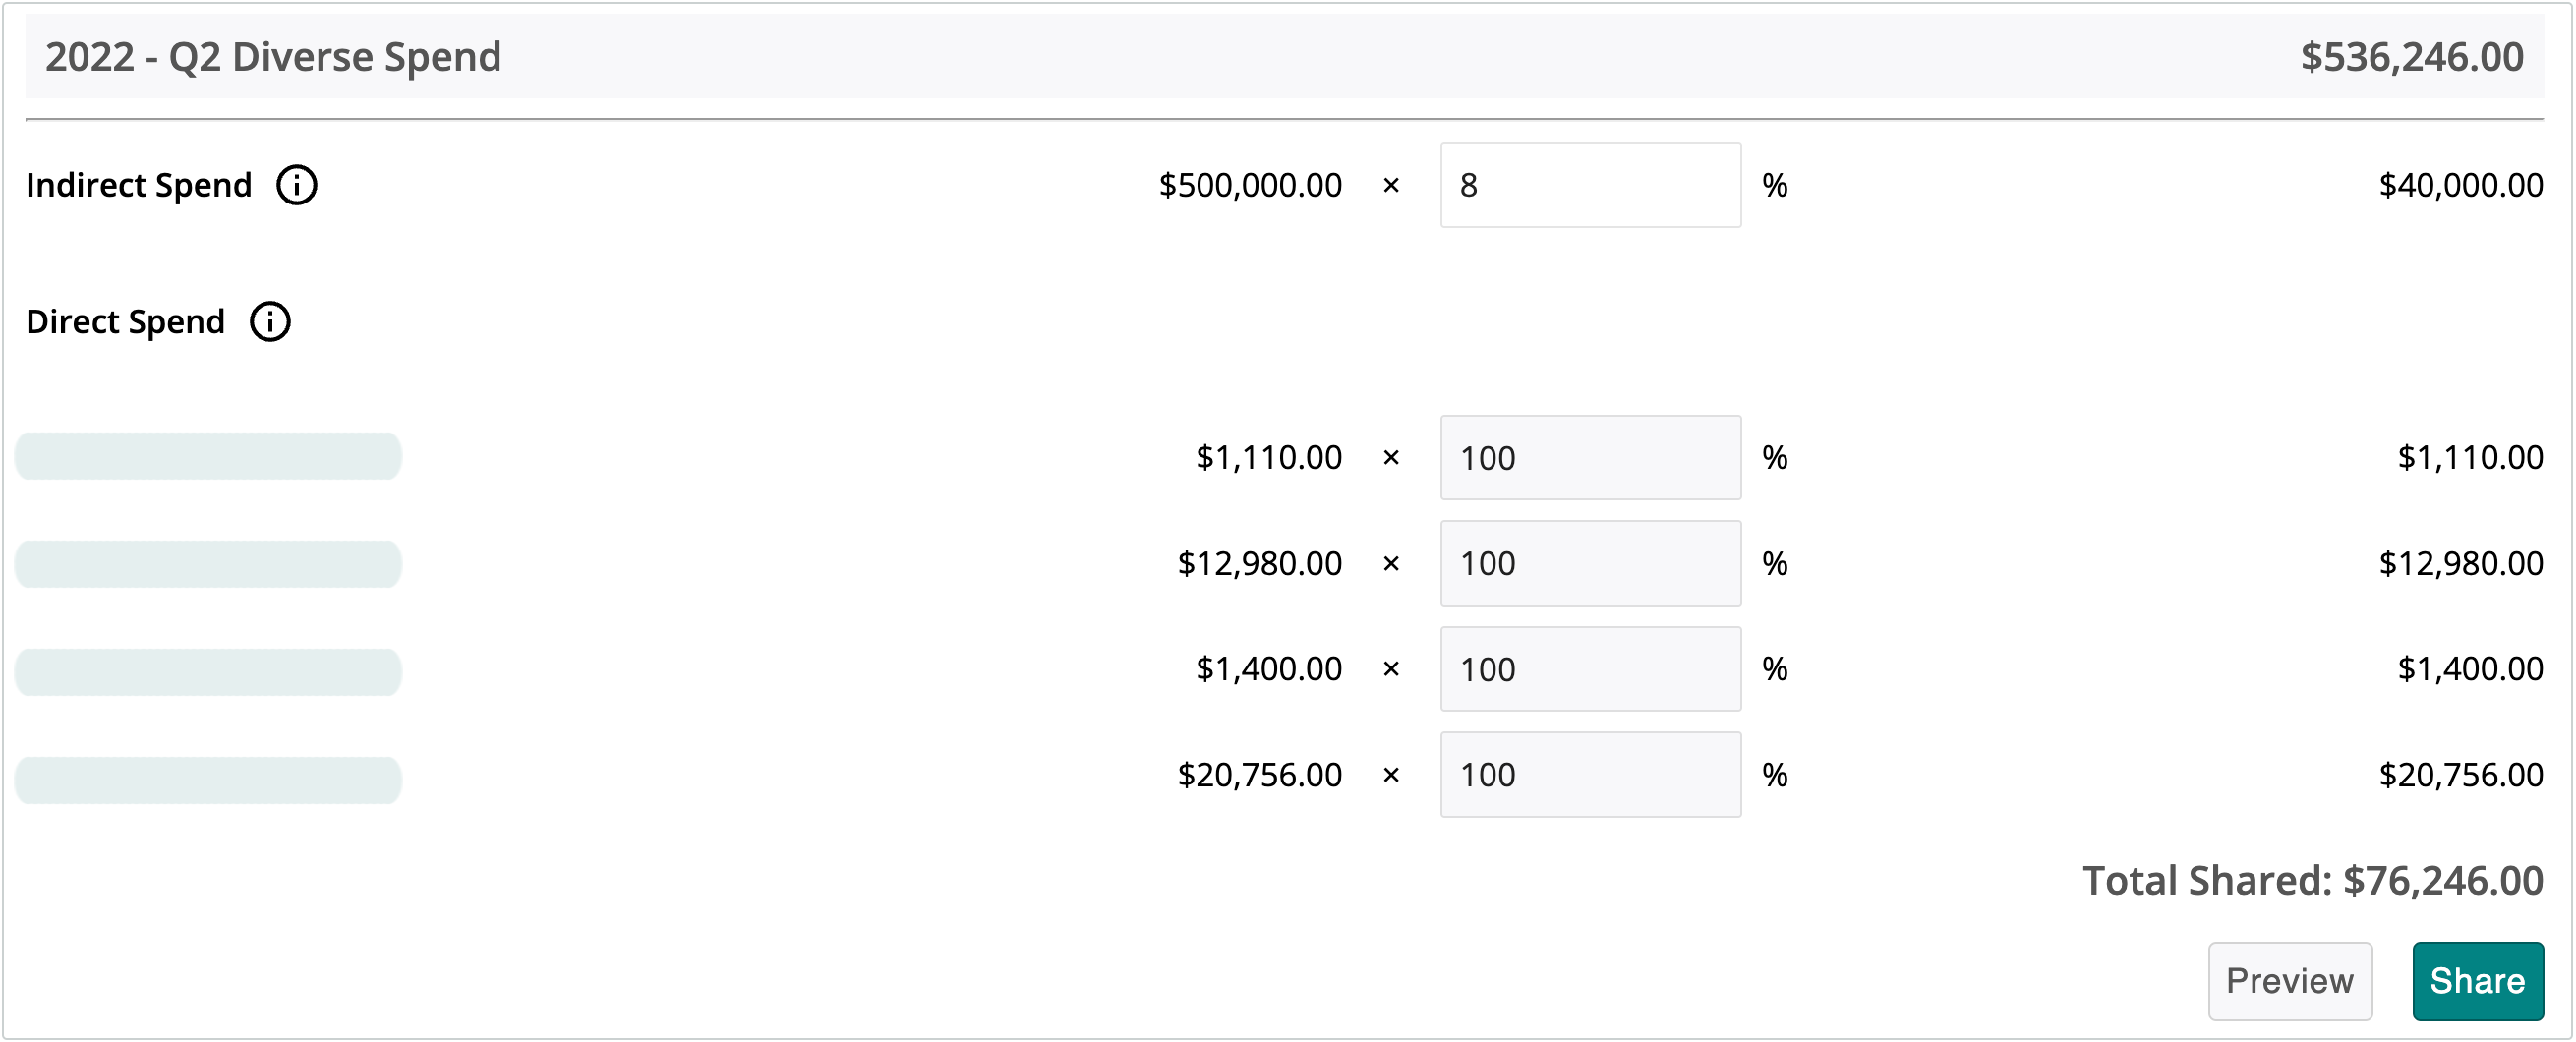
Task: Click the percentage field for $1,400.00 row
Action: coord(1589,669)
